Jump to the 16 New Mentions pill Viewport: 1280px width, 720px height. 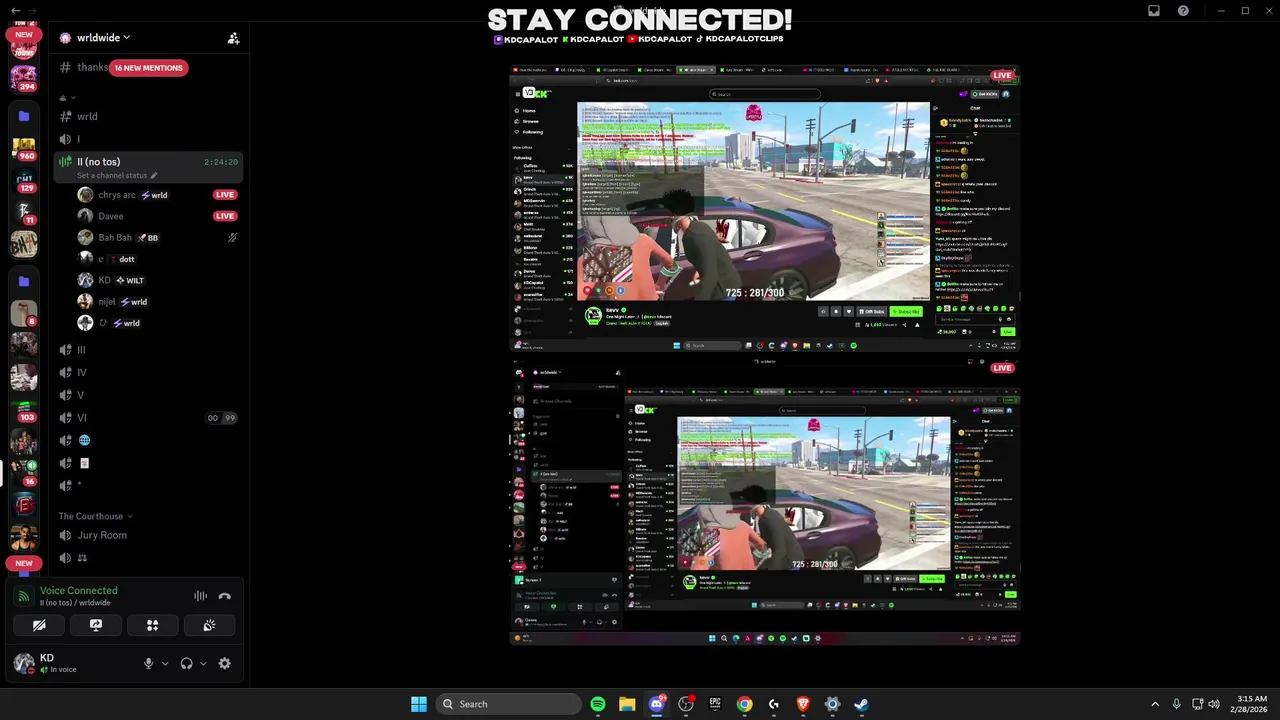pyautogui.click(x=148, y=68)
